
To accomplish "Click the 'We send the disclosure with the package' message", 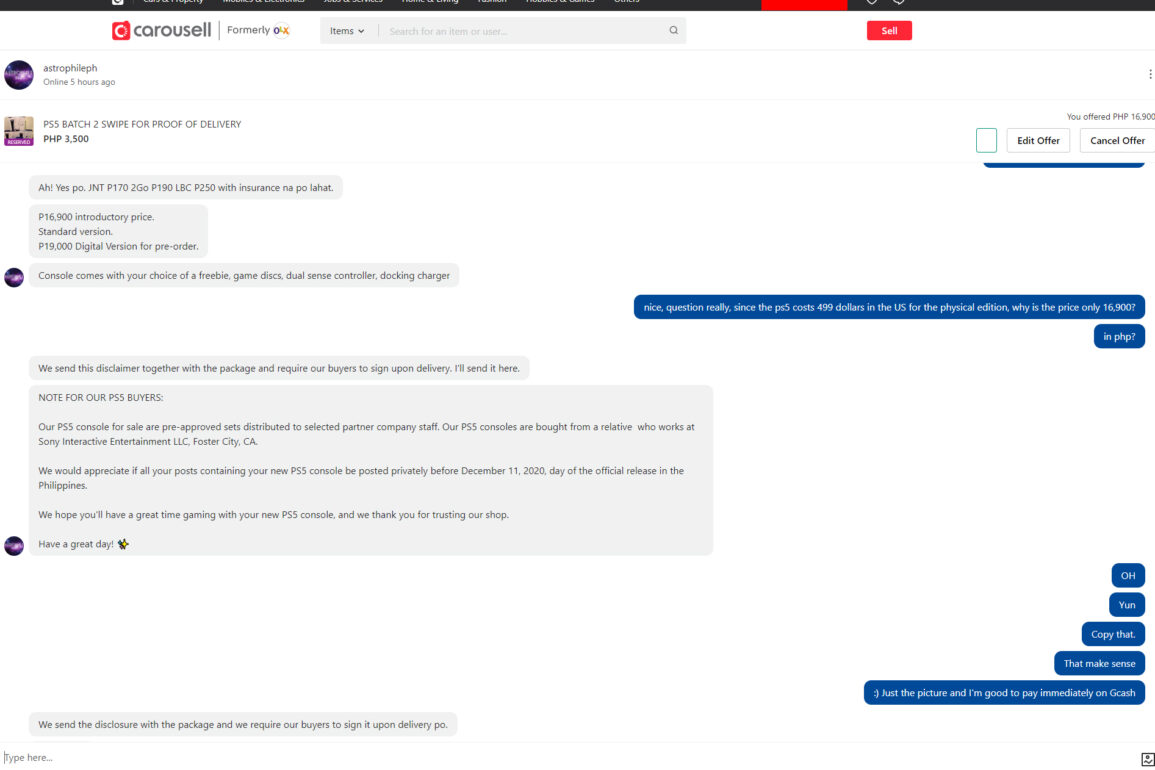I will coord(243,724).
